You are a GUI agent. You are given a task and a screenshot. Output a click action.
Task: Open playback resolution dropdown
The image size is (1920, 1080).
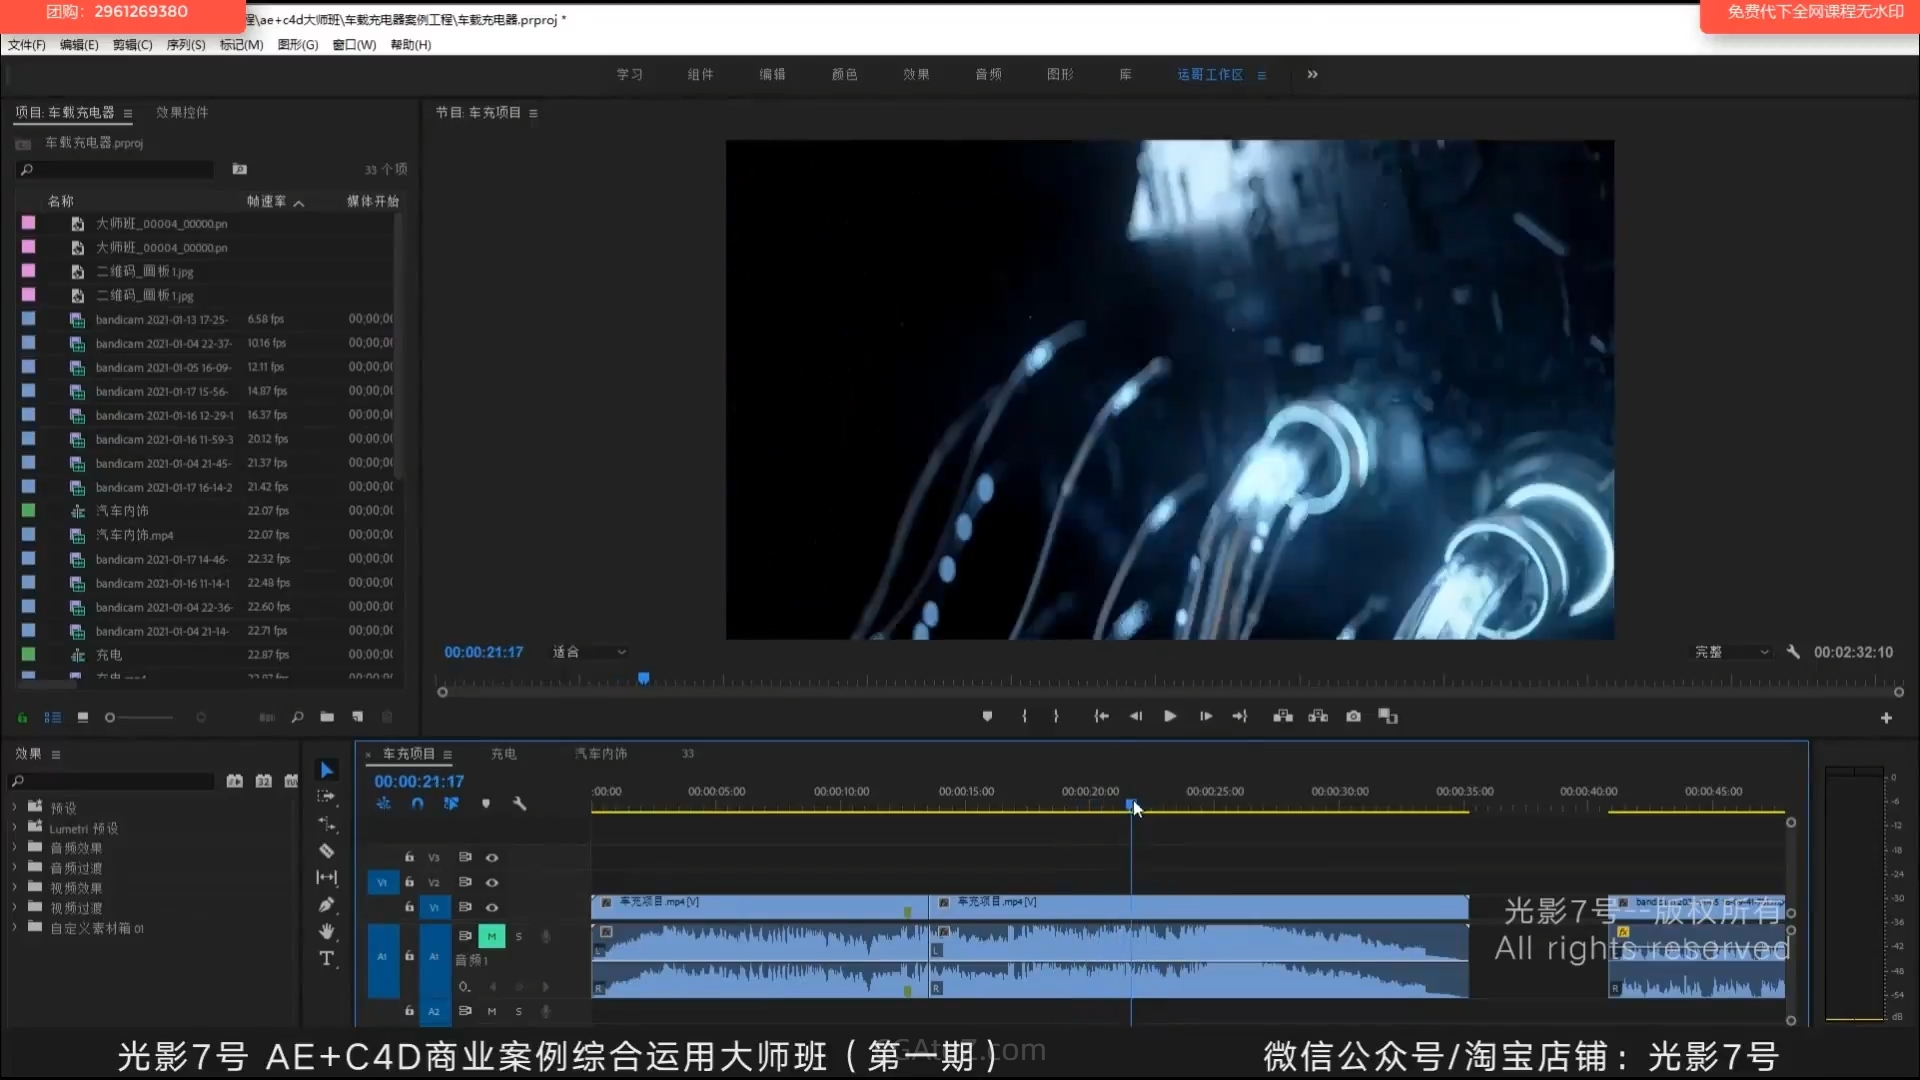click(x=1732, y=652)
